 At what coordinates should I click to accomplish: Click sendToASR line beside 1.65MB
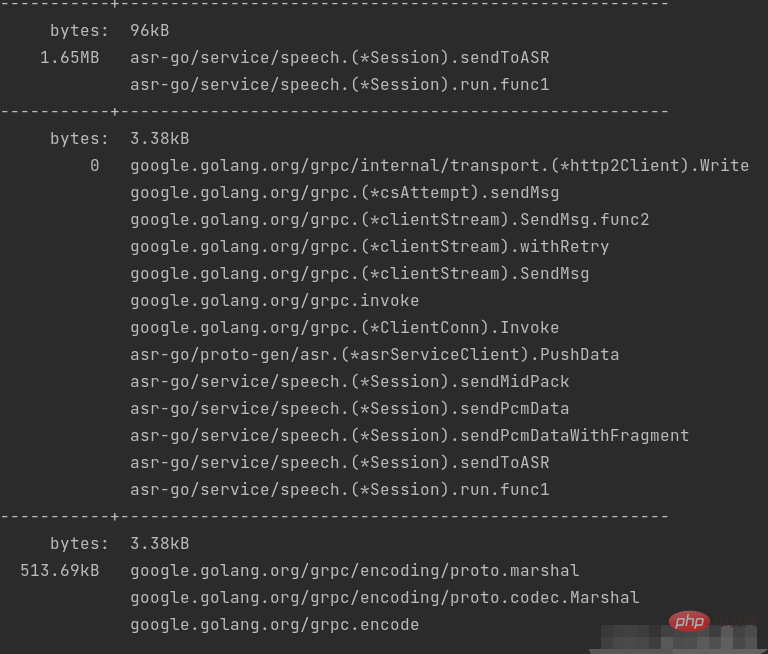coord(339,58)
